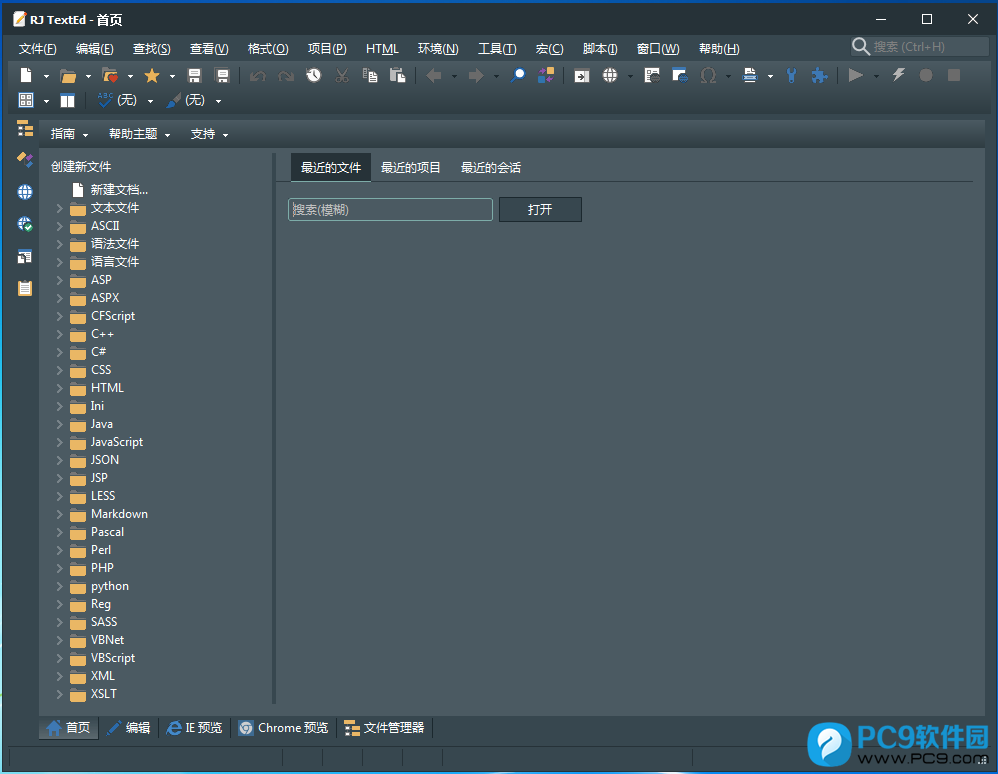998x774 pixels.
Task: Select the 首页 bottom tab
Action: [69, 728]
